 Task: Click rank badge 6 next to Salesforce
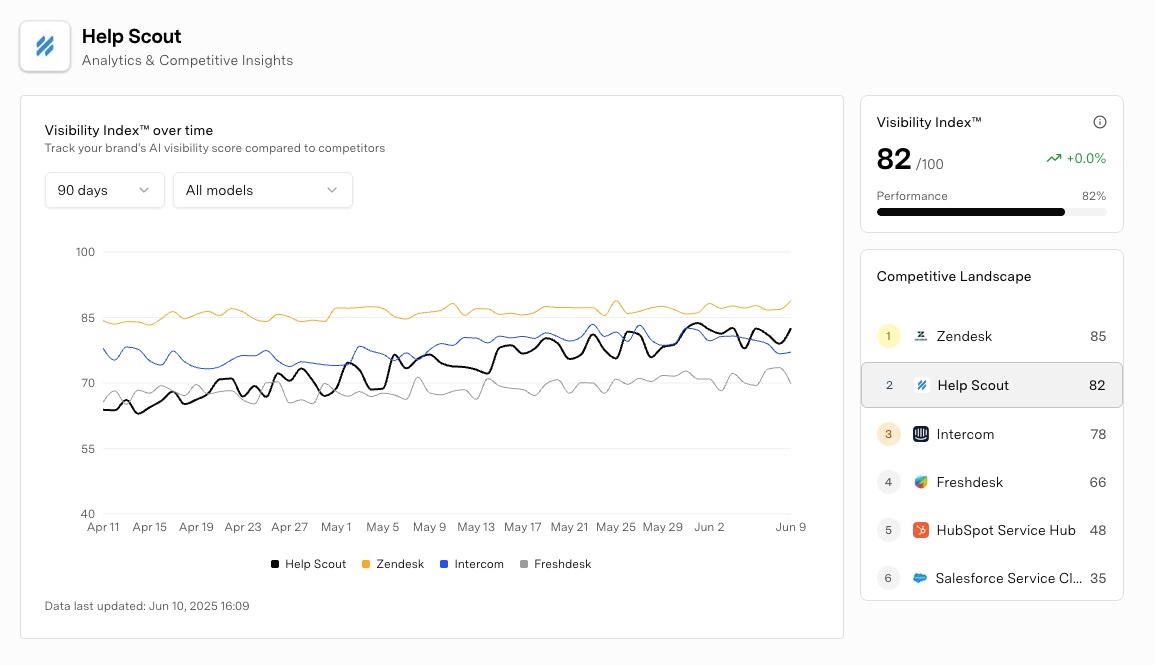click(888, 578)
